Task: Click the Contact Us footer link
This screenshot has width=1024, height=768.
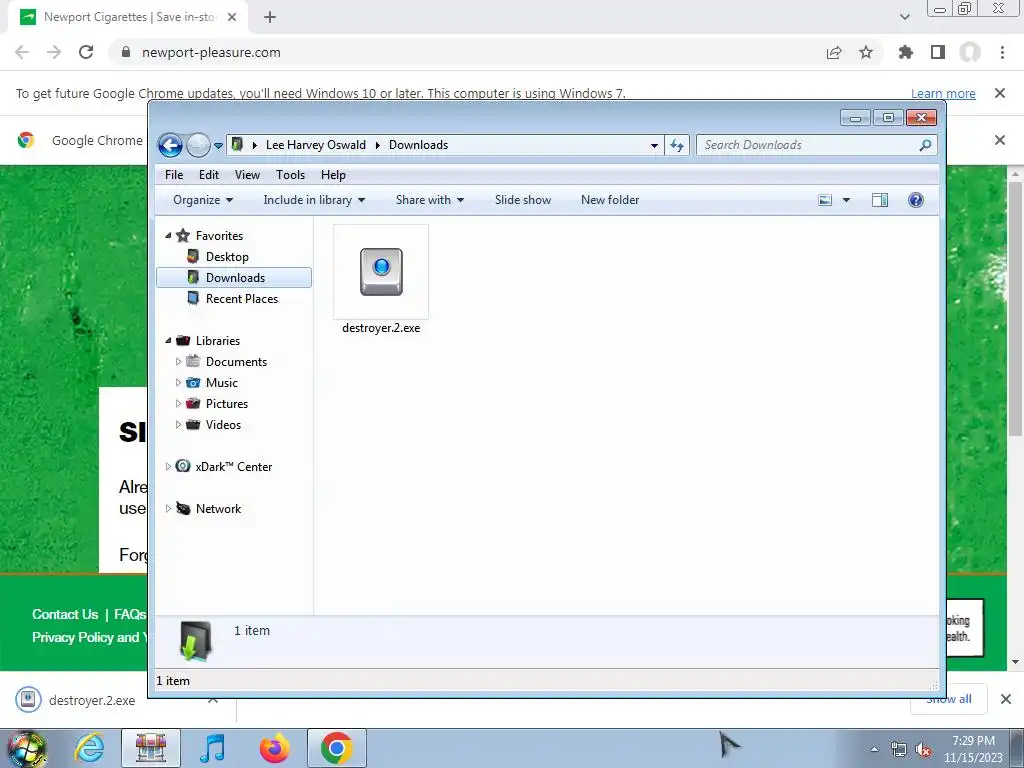Action: pos(65,615)
